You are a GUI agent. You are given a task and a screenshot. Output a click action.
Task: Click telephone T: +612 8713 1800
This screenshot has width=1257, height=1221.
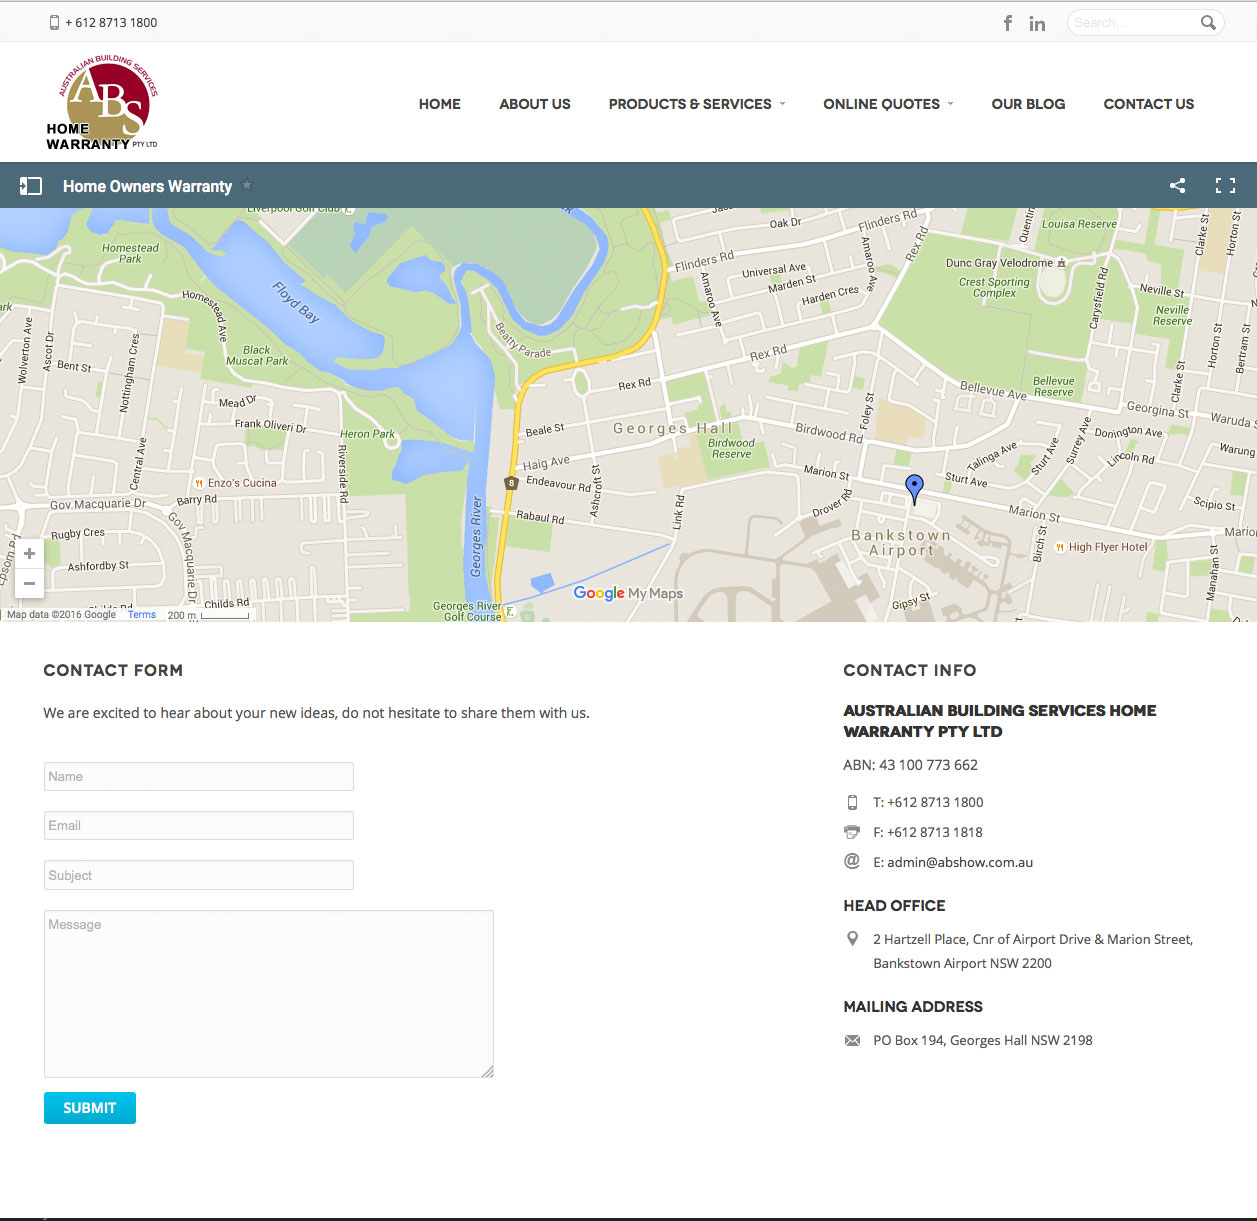928,802
